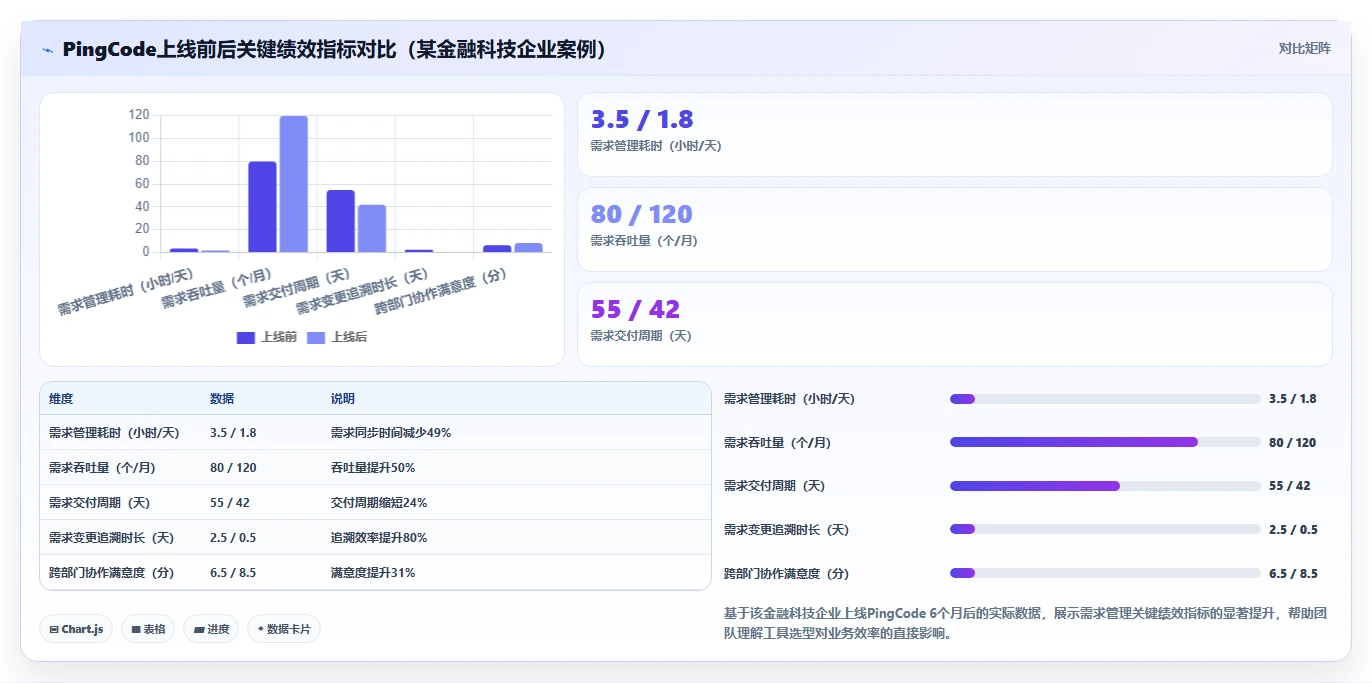1372x683 pixels.
Task: Click progress value 55 / 42 label
Action: [x=1290, y=486]
